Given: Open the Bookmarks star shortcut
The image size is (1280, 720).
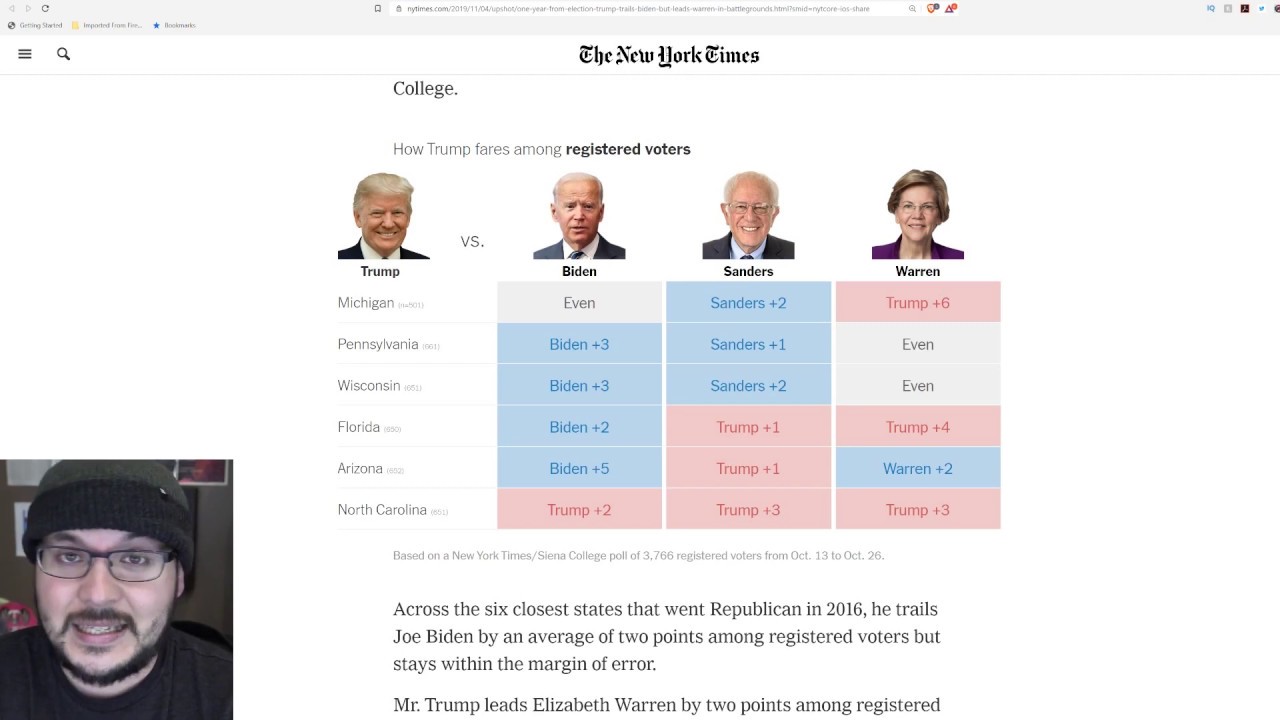Looking at the screenshot, I should 174,25.
